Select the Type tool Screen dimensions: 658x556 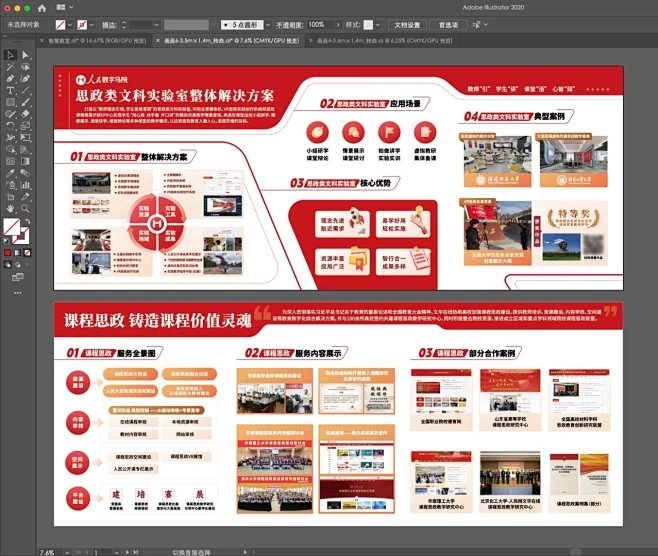click(10, 89)
